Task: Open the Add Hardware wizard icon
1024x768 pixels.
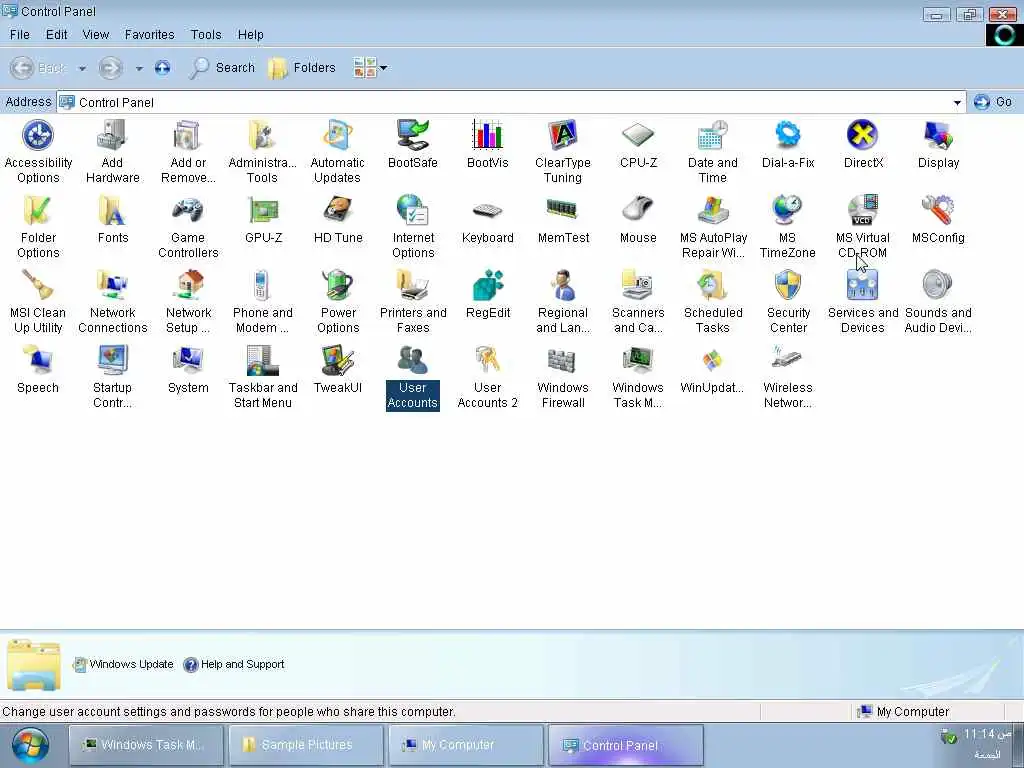Action: click(x=113, y=135)
